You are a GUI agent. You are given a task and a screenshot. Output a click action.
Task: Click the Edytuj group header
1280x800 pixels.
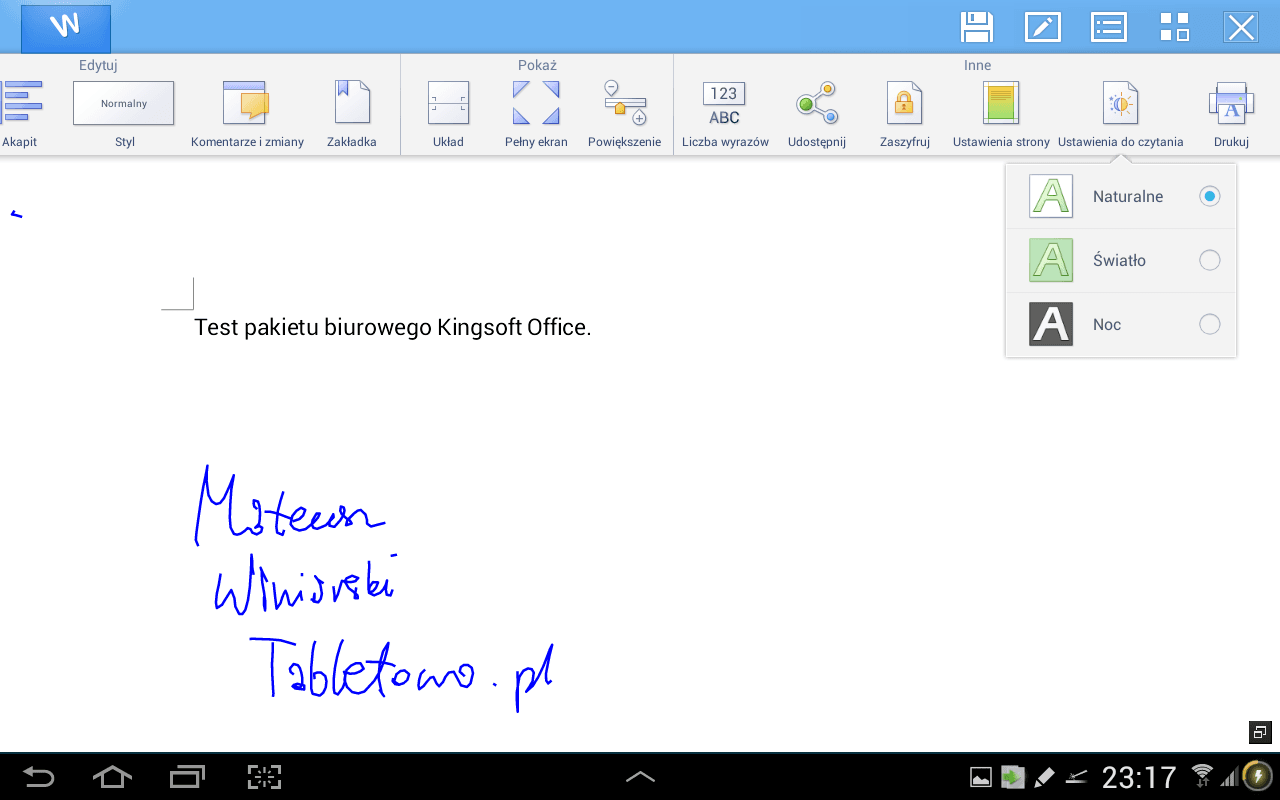tap(98, 65)
